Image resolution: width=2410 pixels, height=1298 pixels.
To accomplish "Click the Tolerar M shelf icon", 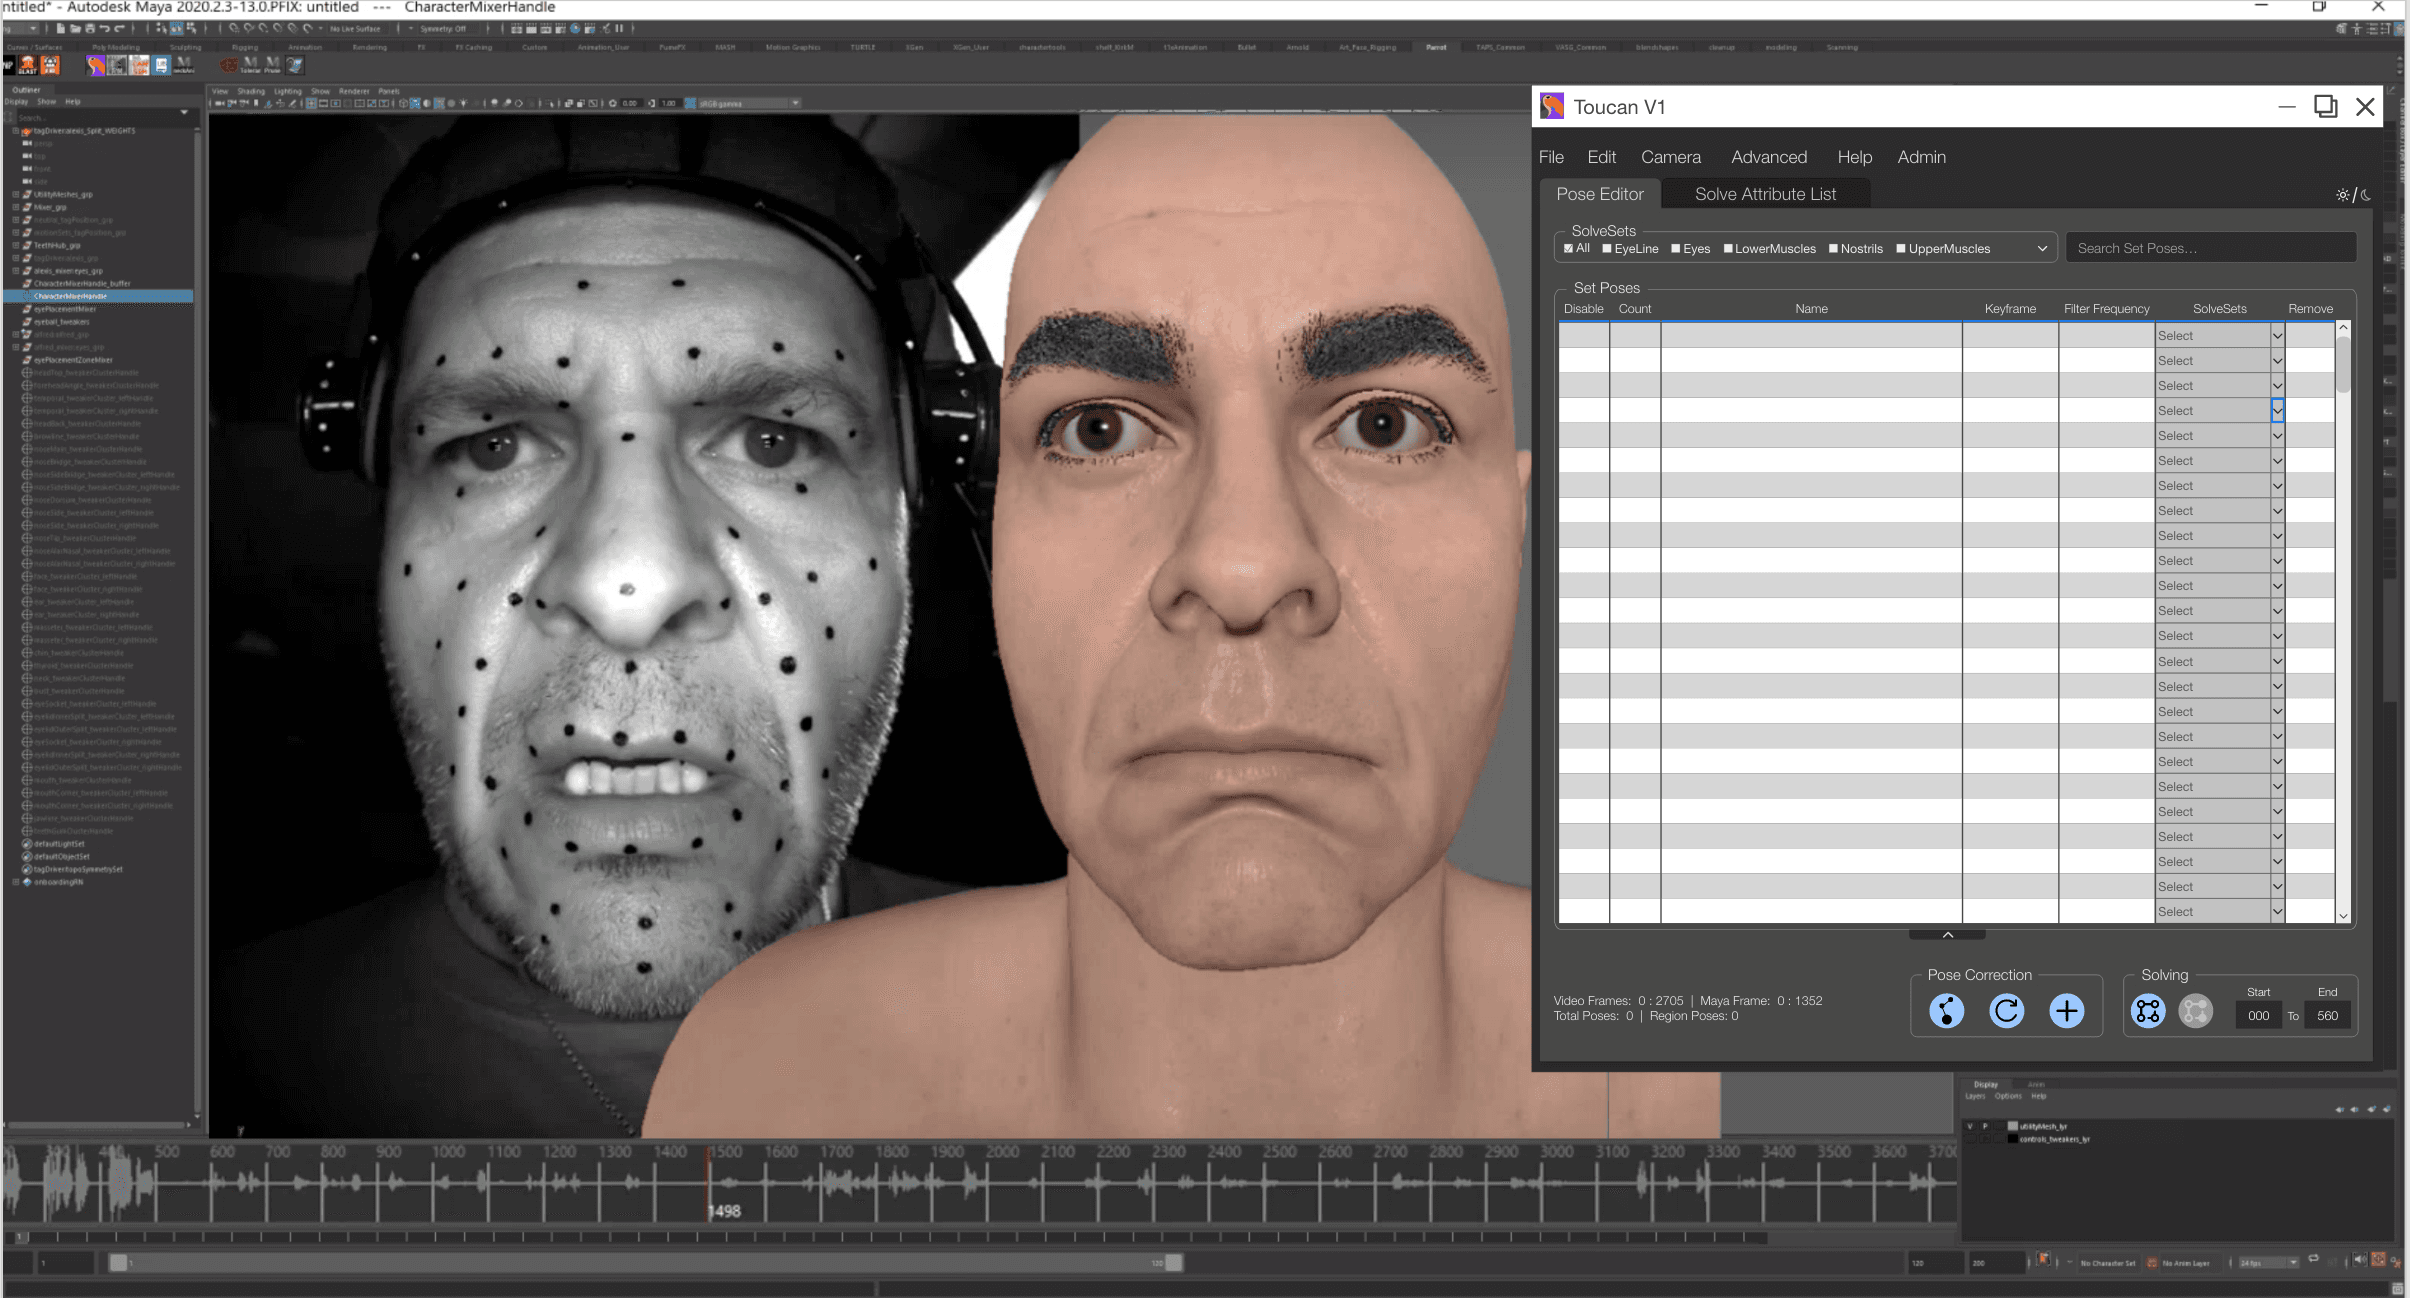I will tap(250, 65).
